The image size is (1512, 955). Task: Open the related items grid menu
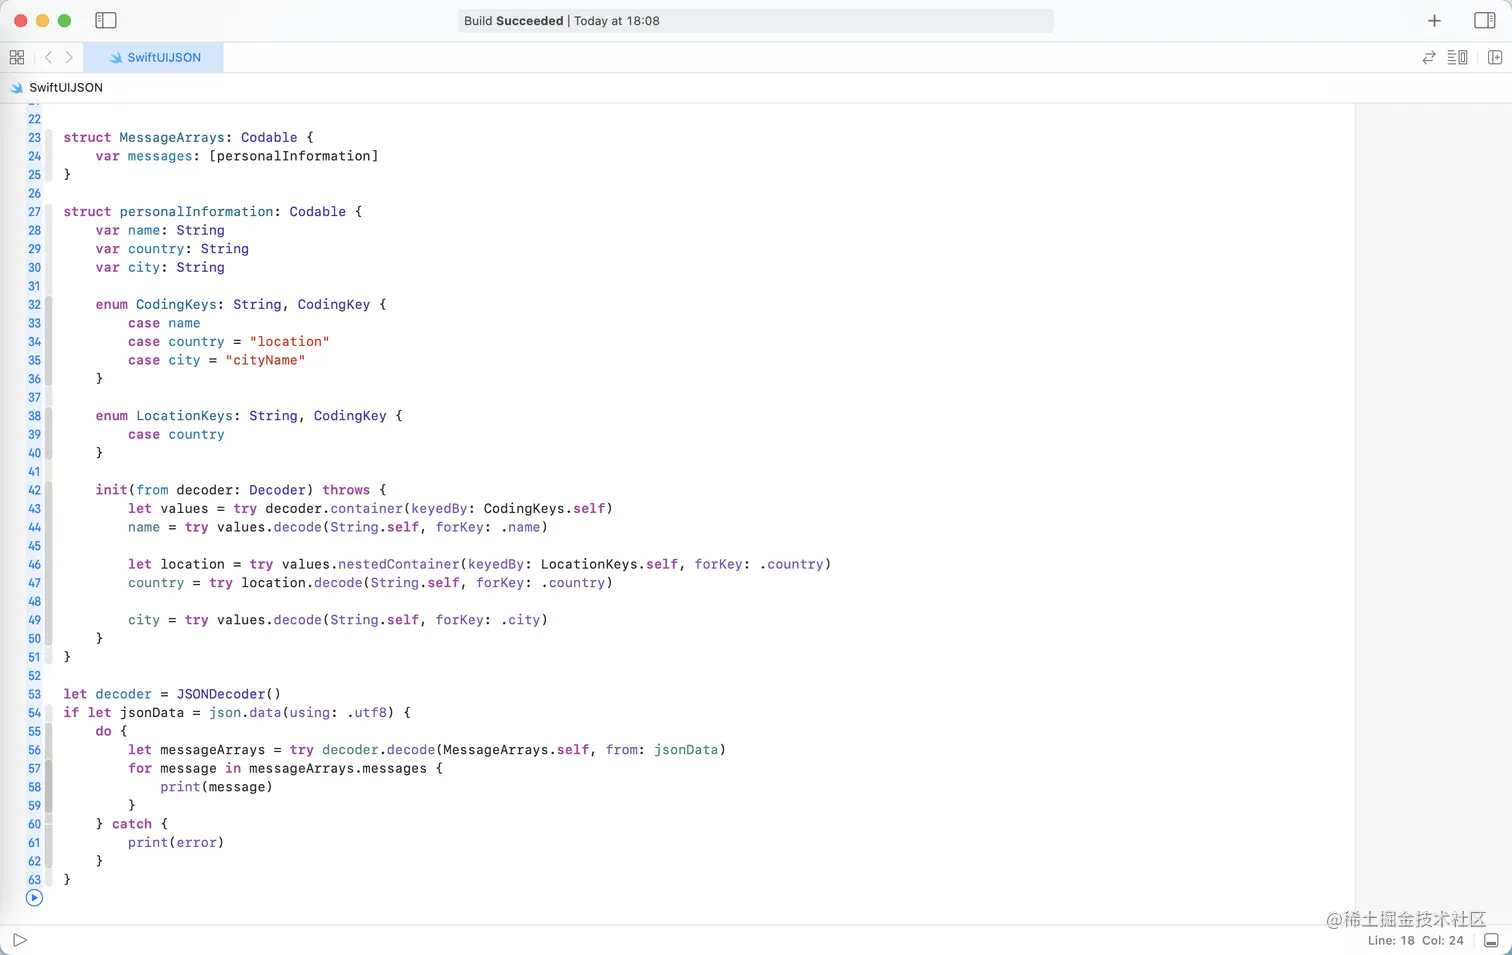tap(17, 57)
